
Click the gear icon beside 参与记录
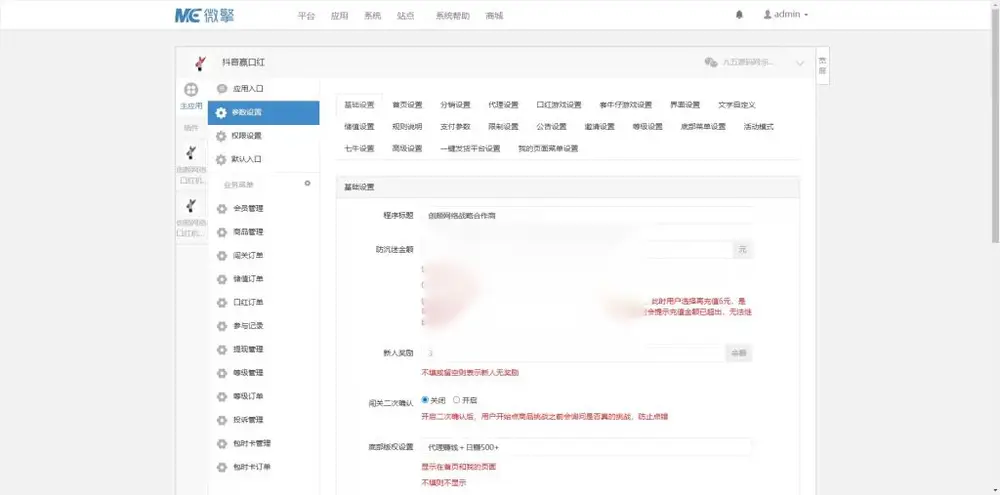[x=221, y=326]
